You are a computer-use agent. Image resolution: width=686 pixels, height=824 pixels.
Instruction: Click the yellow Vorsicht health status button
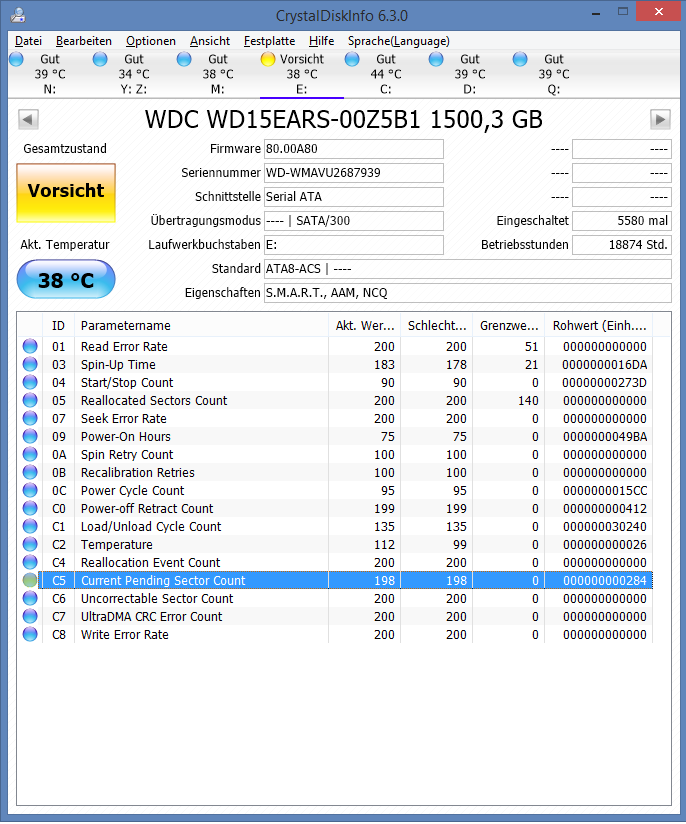pos(66,192)
